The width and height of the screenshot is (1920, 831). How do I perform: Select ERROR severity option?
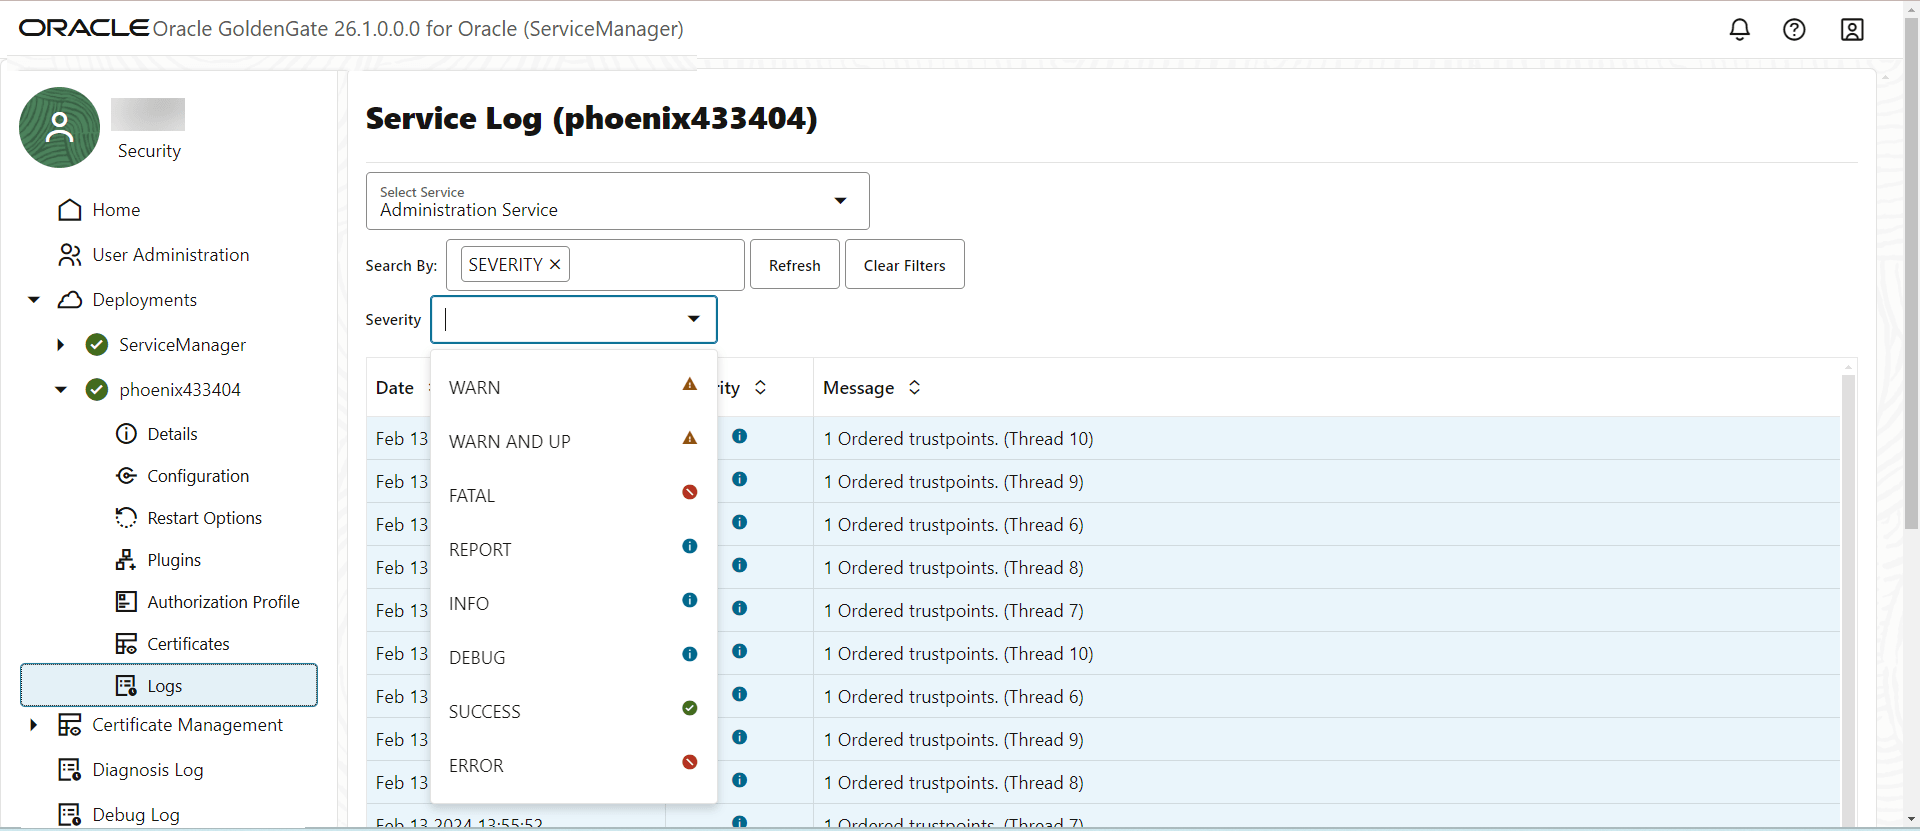[574, 765]
